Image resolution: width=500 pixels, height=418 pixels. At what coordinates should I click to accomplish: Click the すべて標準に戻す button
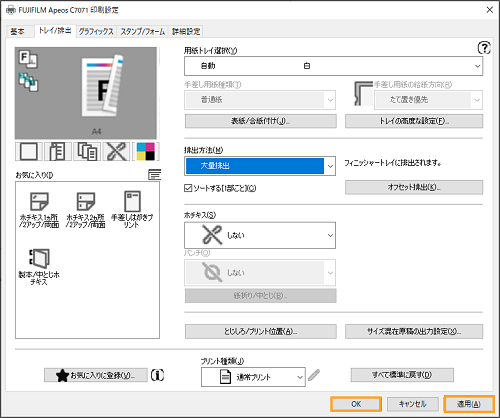click(402, 375)
